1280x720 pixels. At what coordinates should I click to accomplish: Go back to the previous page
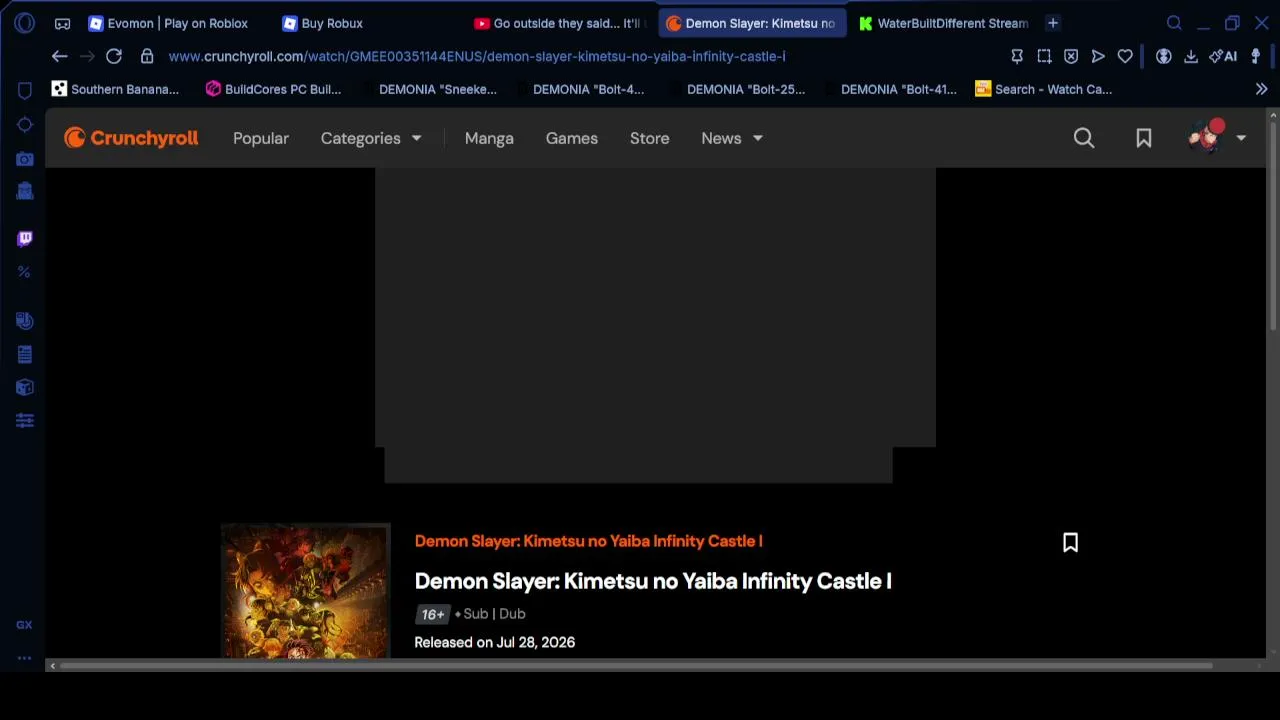click(59, 56)
